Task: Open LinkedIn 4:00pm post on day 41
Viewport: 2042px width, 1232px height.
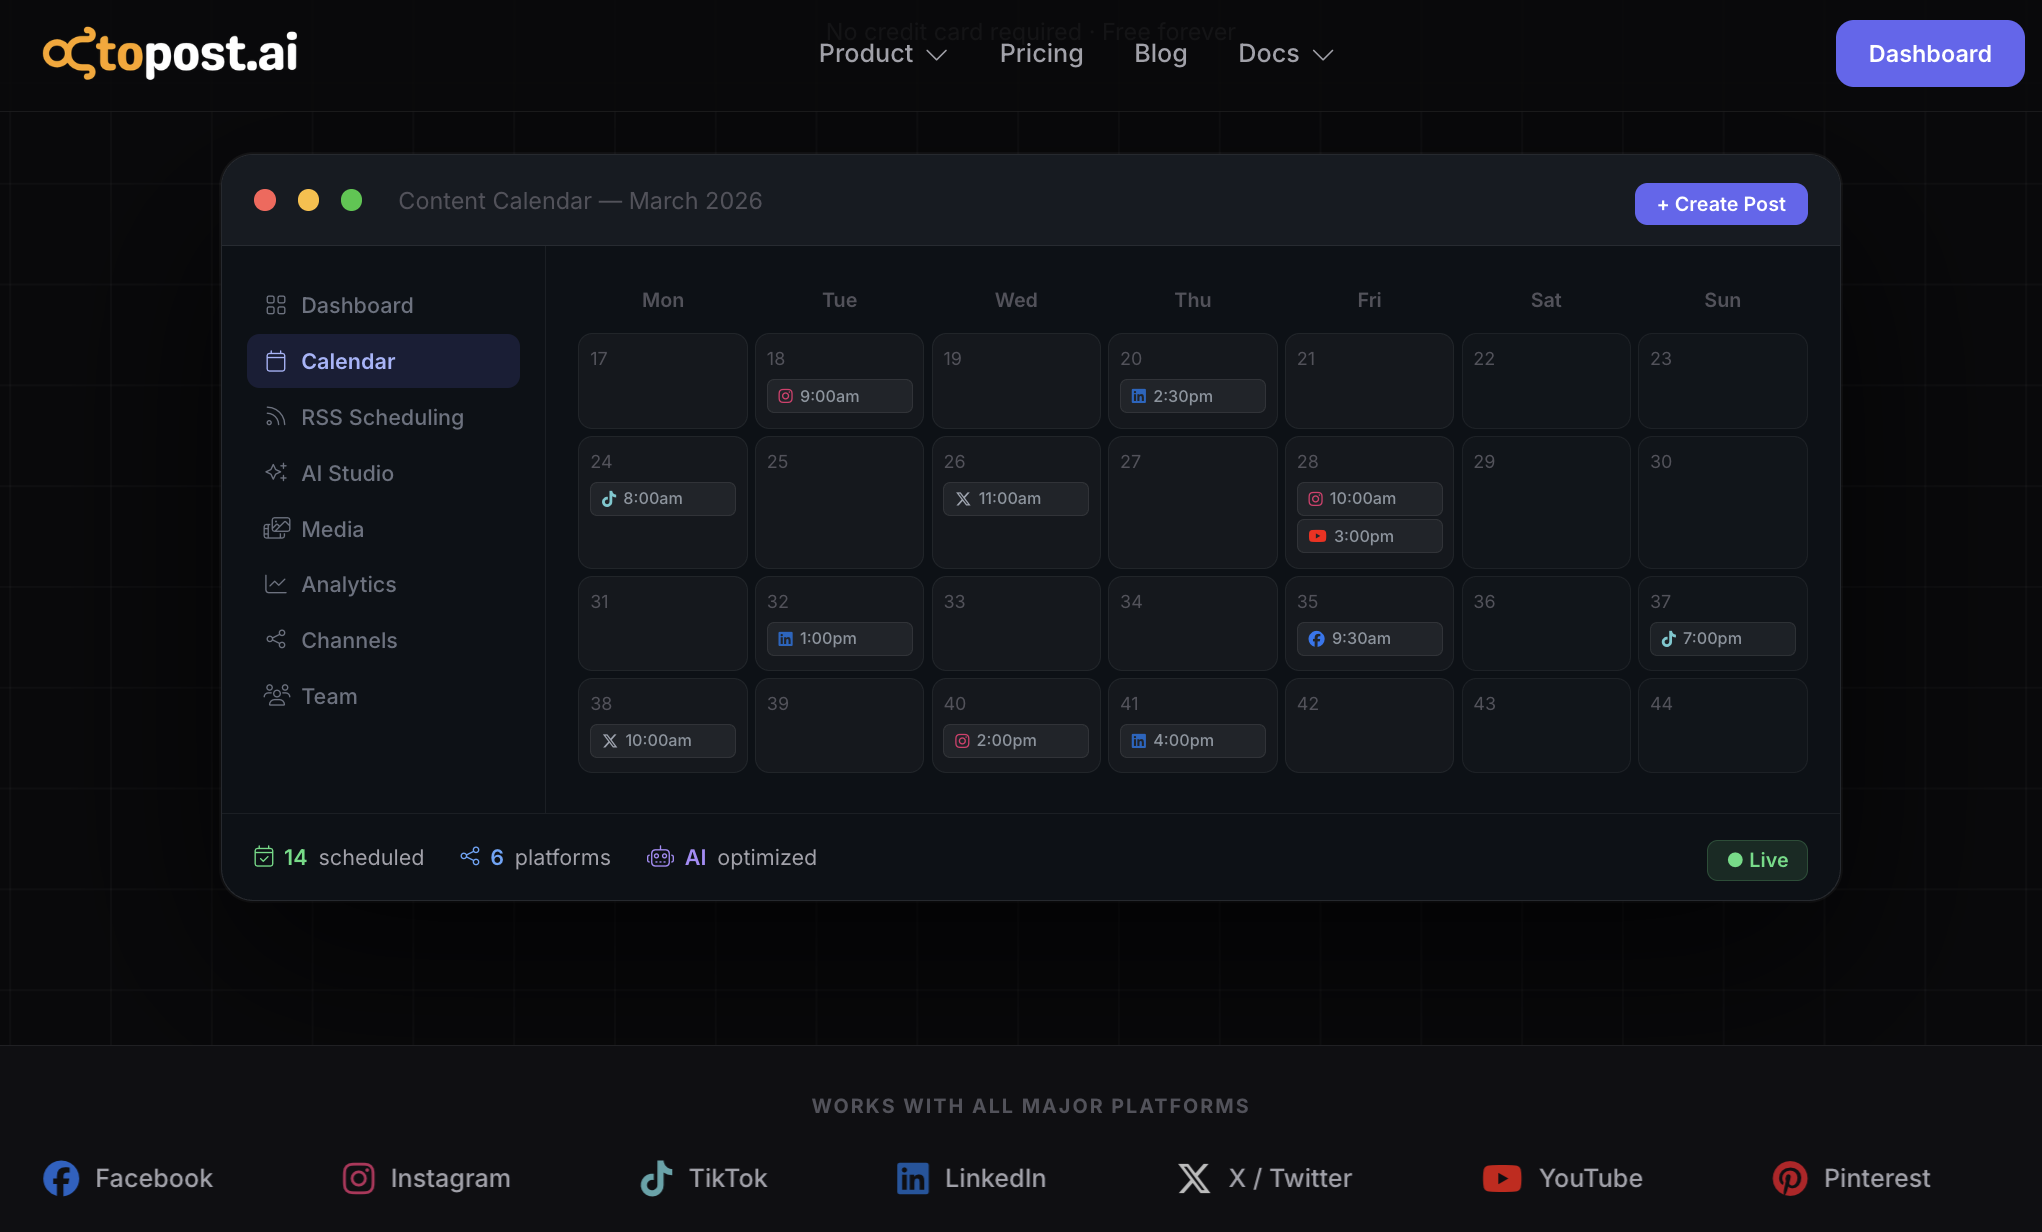Action: [1192, 741]
